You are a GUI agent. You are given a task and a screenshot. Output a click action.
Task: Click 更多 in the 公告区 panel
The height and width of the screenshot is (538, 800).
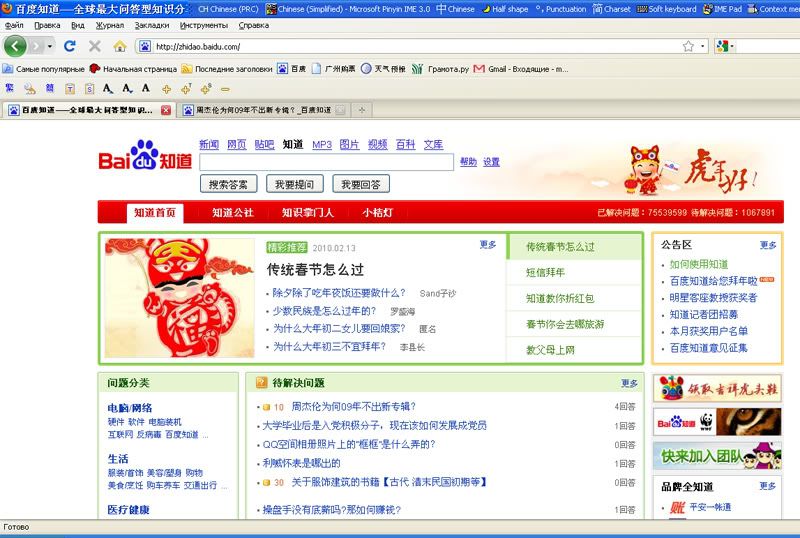(x=768, y=245)
